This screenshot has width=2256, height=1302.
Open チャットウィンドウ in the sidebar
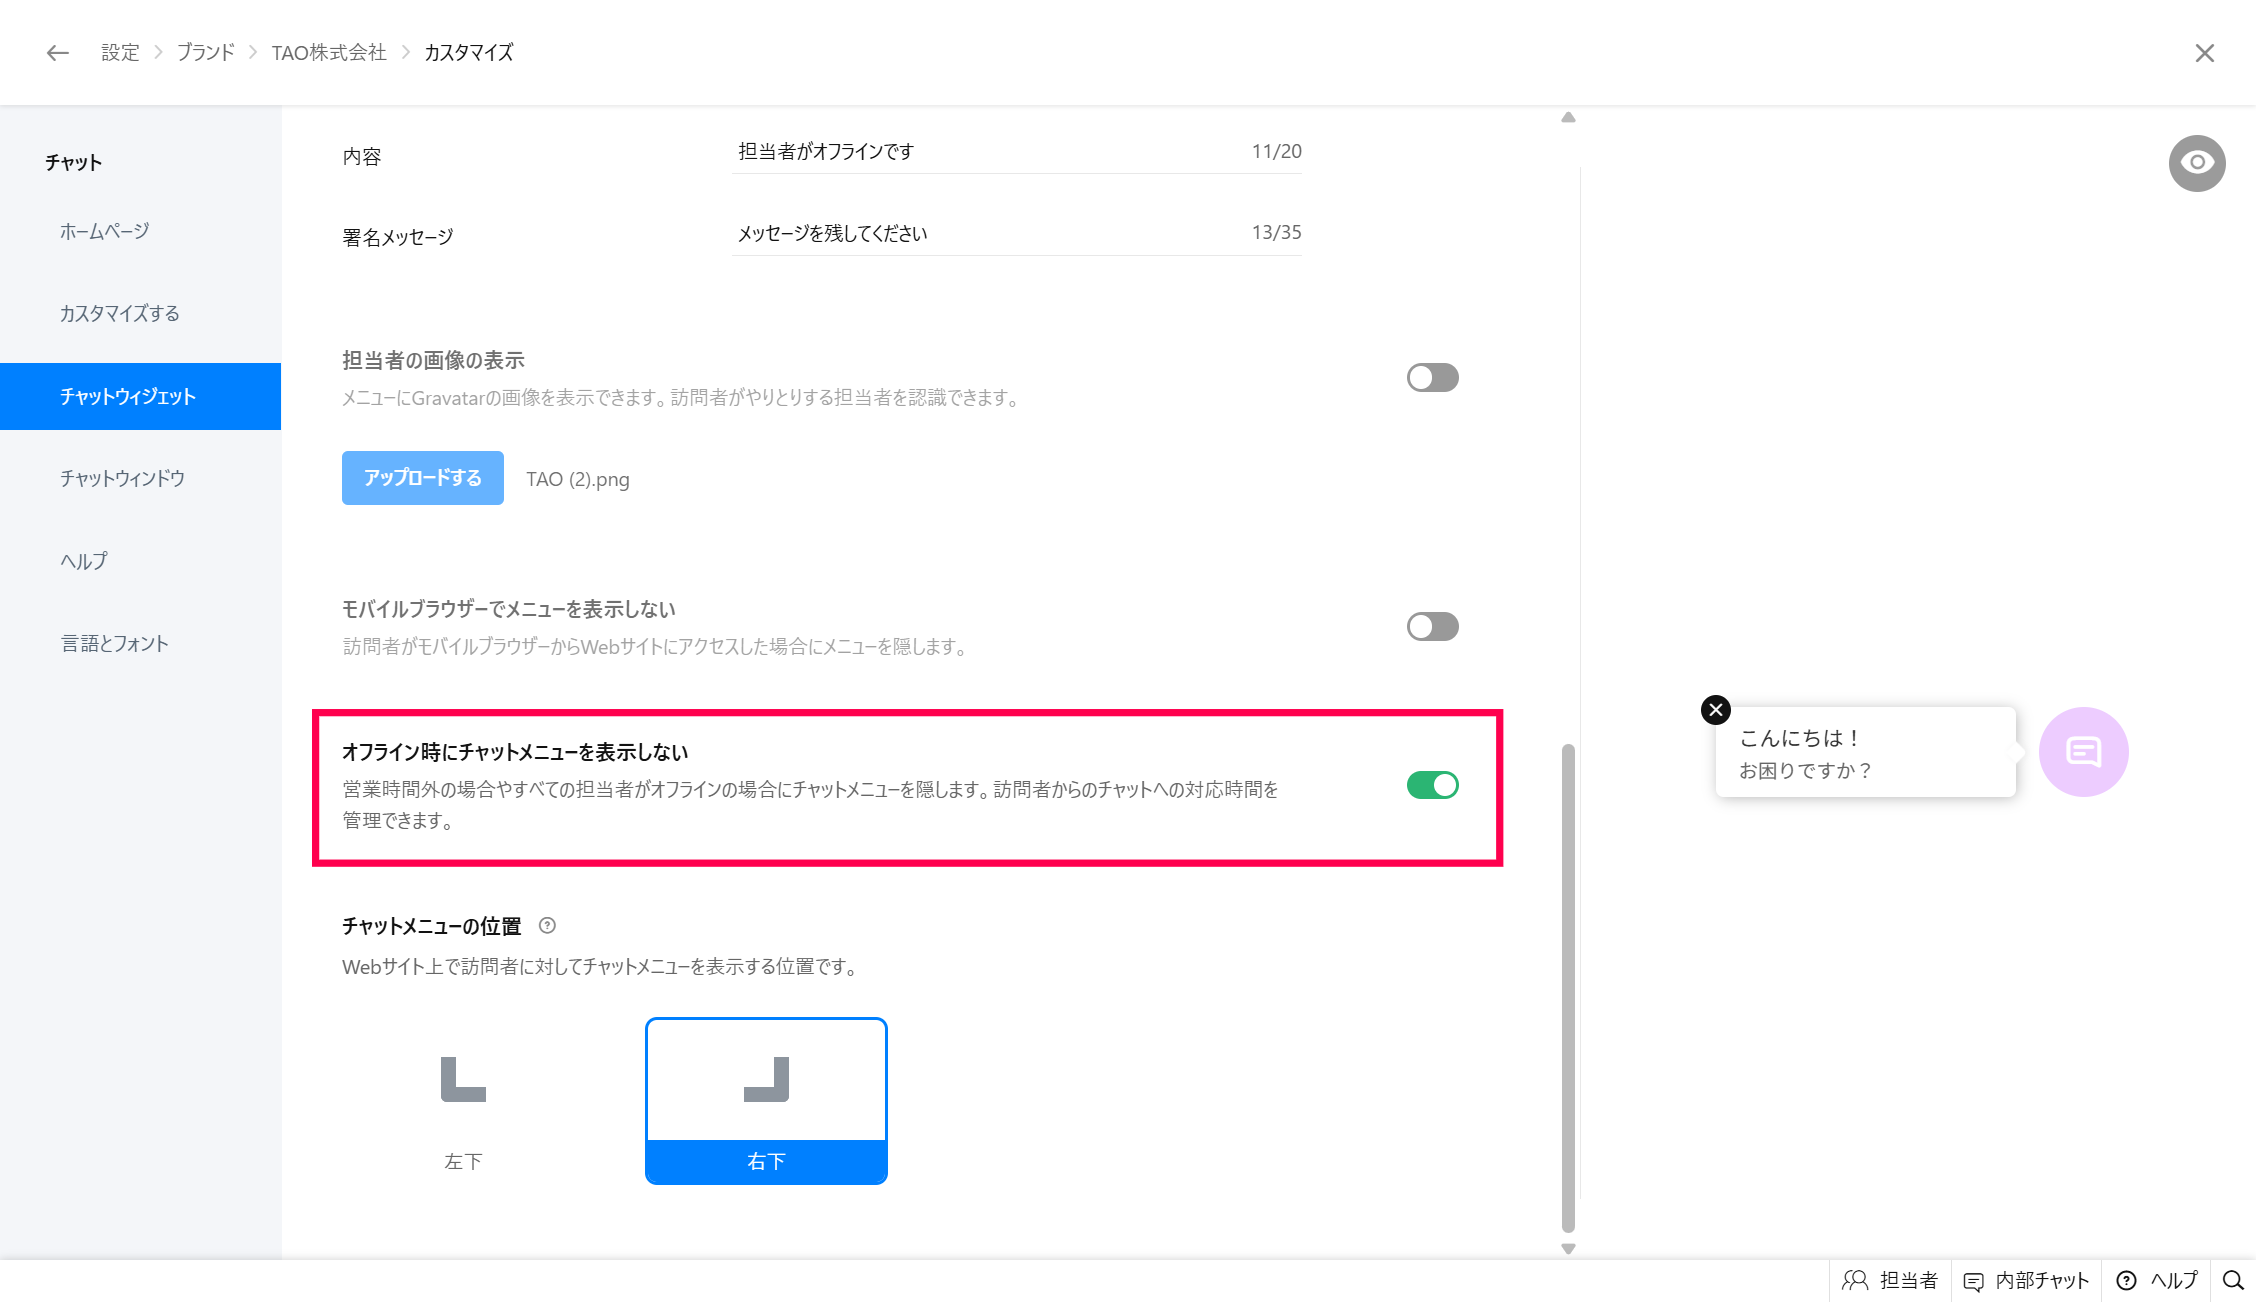122,479
